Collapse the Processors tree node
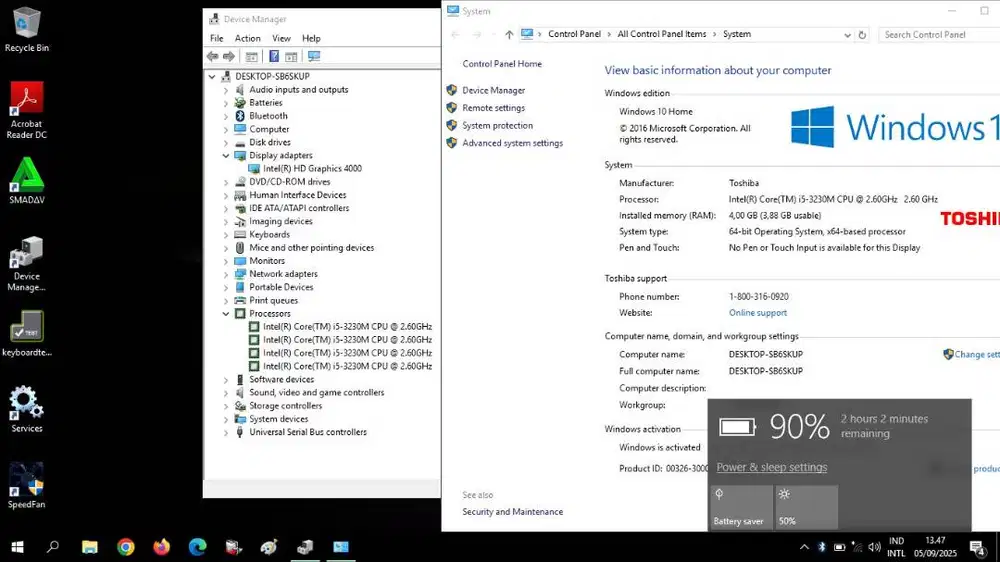Image resolution: width=1000 pixels, height=562 pixels. pos(226,314)
